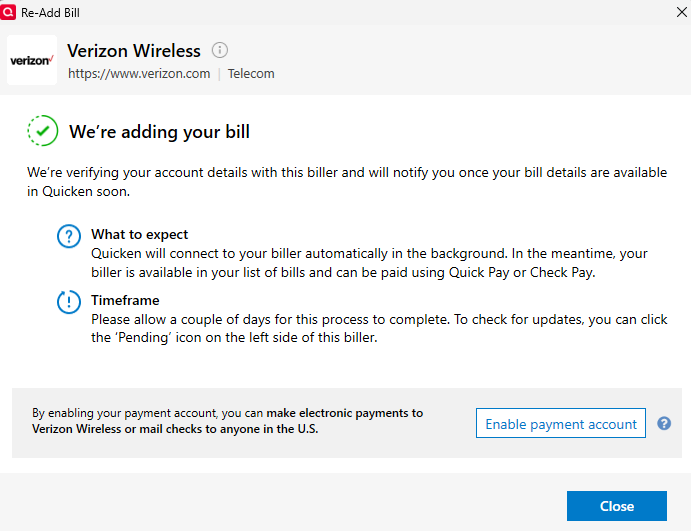Click the What to expect heading
Viewport: 691px width, 531px height.
(x=139, y=235)
